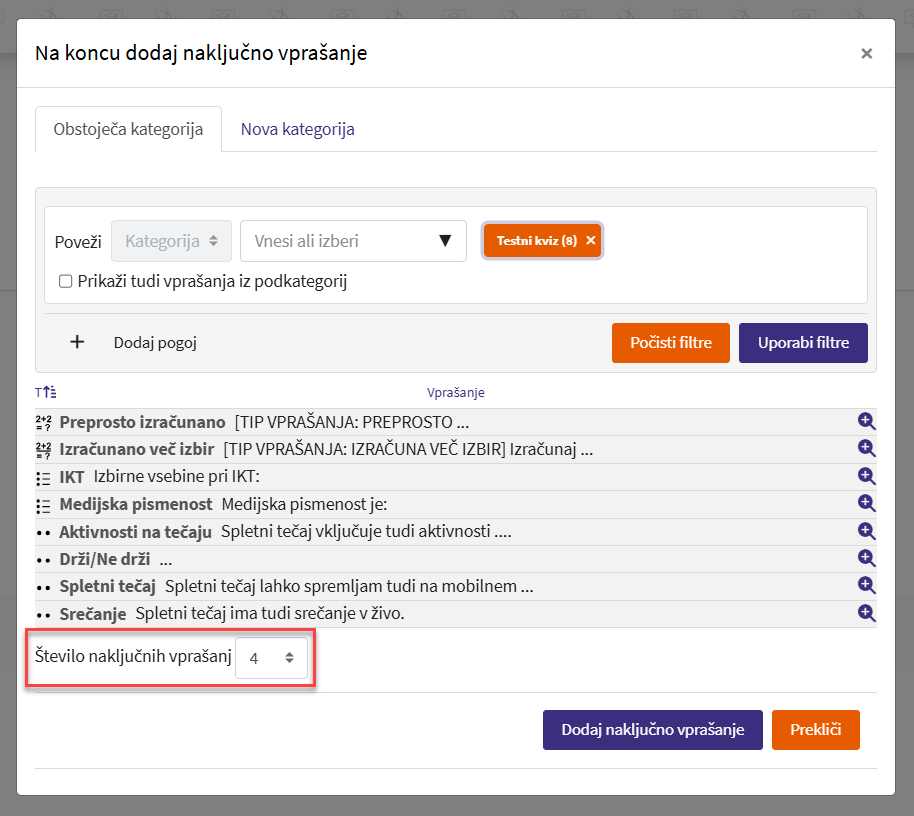Open Število naključnih vprašanj selector

pos(271,658)
